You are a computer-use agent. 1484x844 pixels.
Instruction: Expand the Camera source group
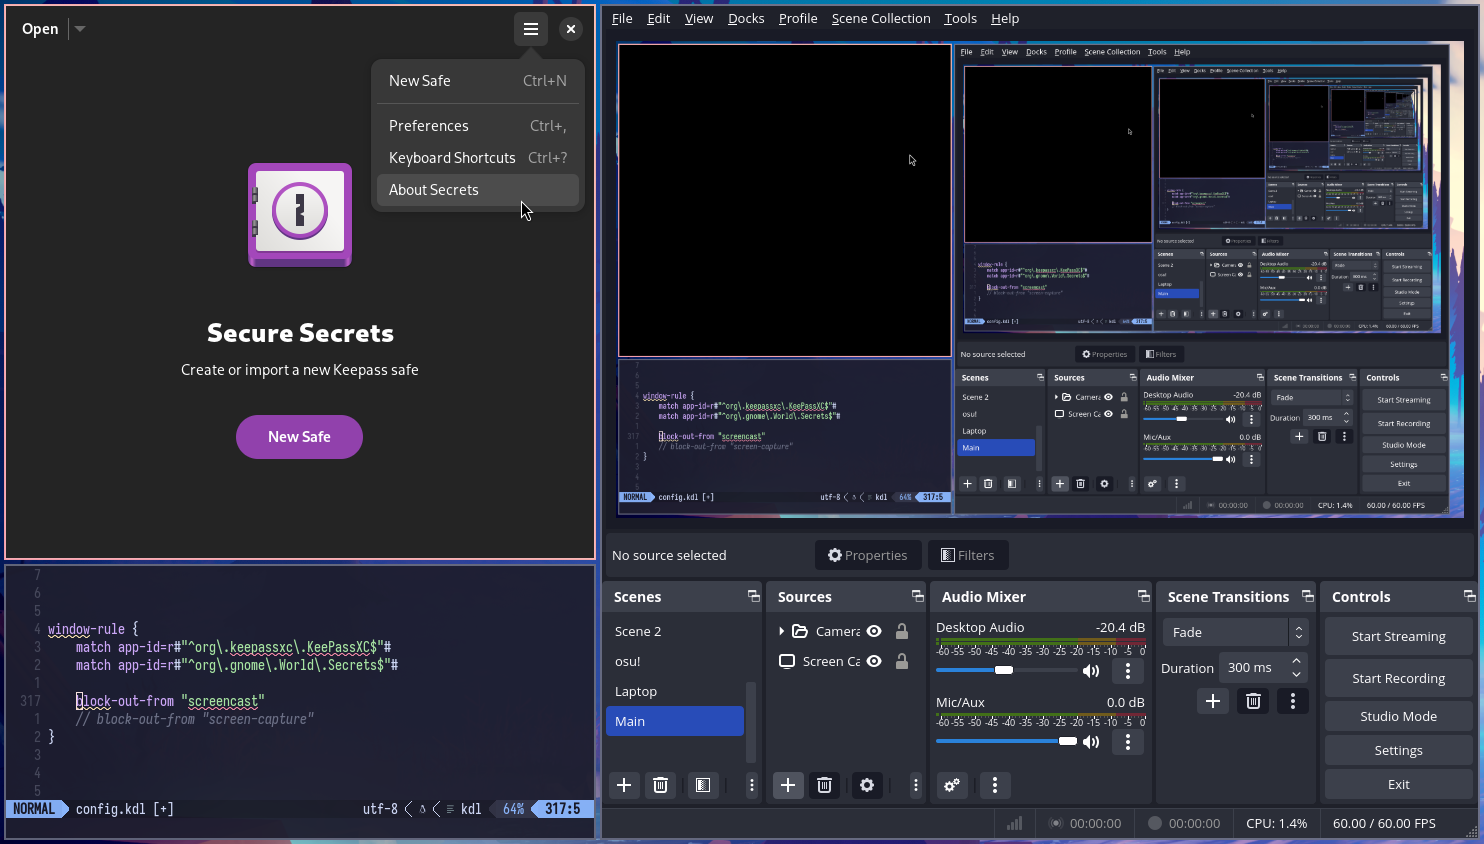783,632
